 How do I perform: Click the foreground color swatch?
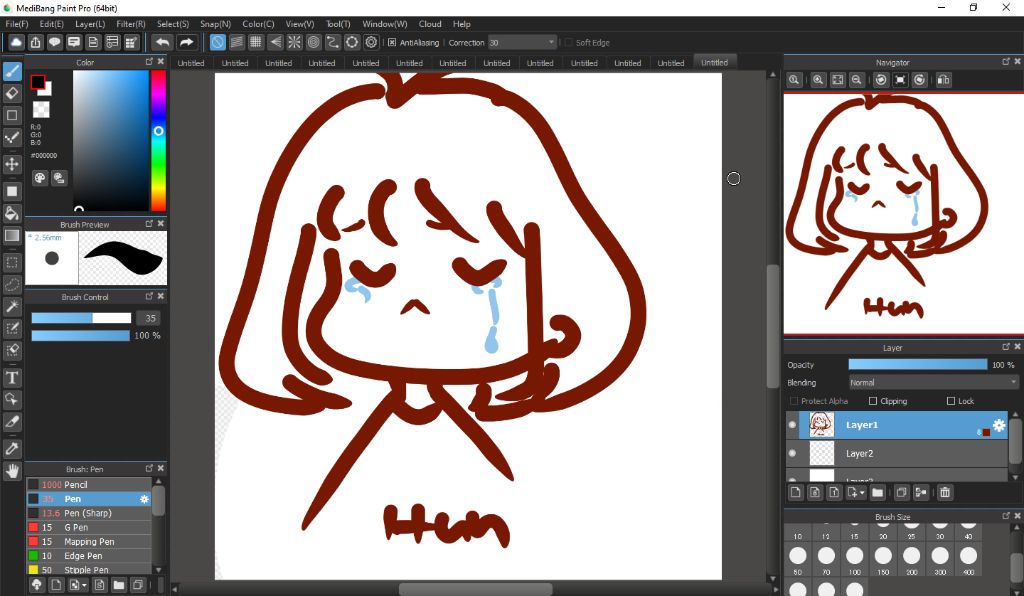pos(38,82)
